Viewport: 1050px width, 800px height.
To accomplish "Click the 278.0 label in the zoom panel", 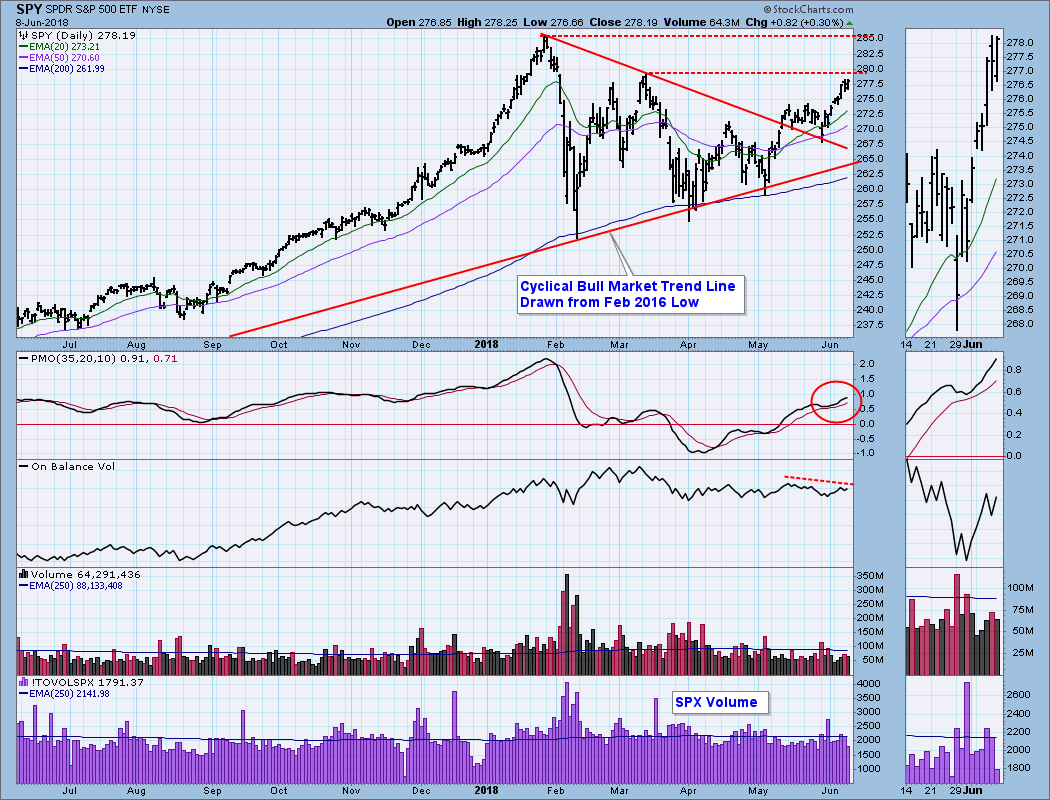I will pyautogui.click(x=1020, y=42).
